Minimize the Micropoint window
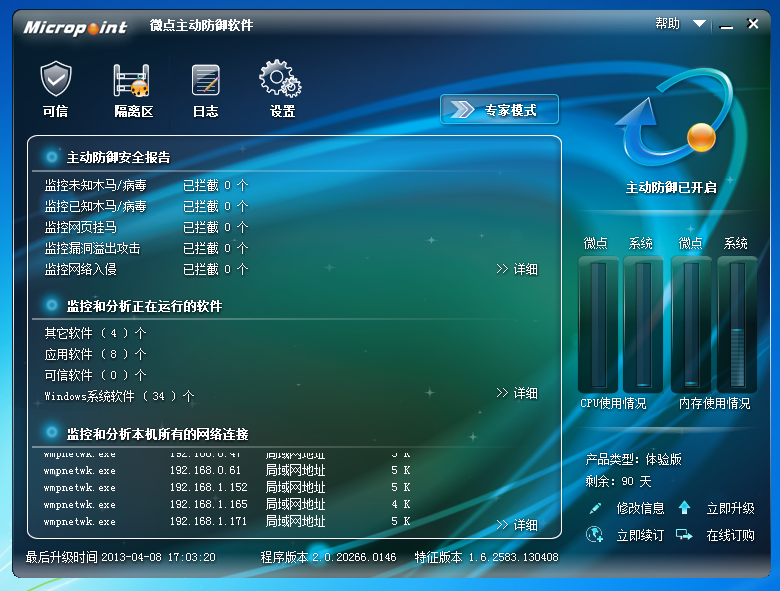This screenshot has height=591, width=780. pos(726,25)
